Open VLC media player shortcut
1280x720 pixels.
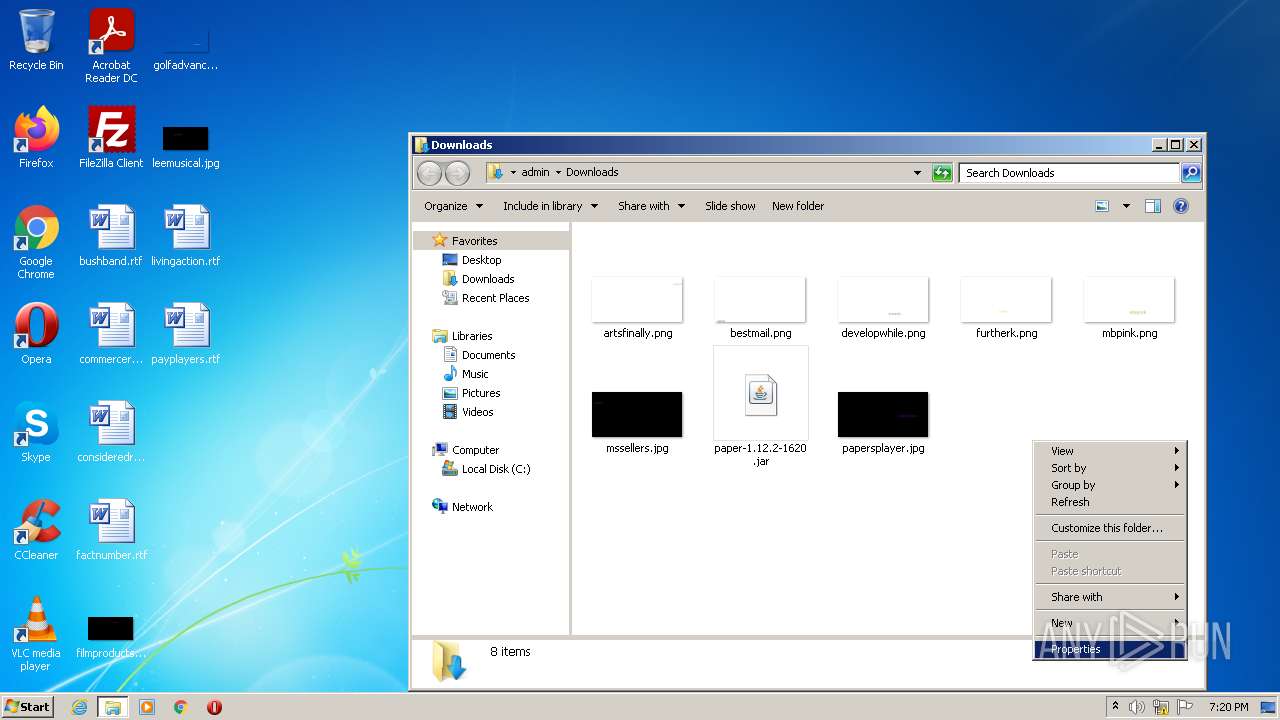click(36, 634)
